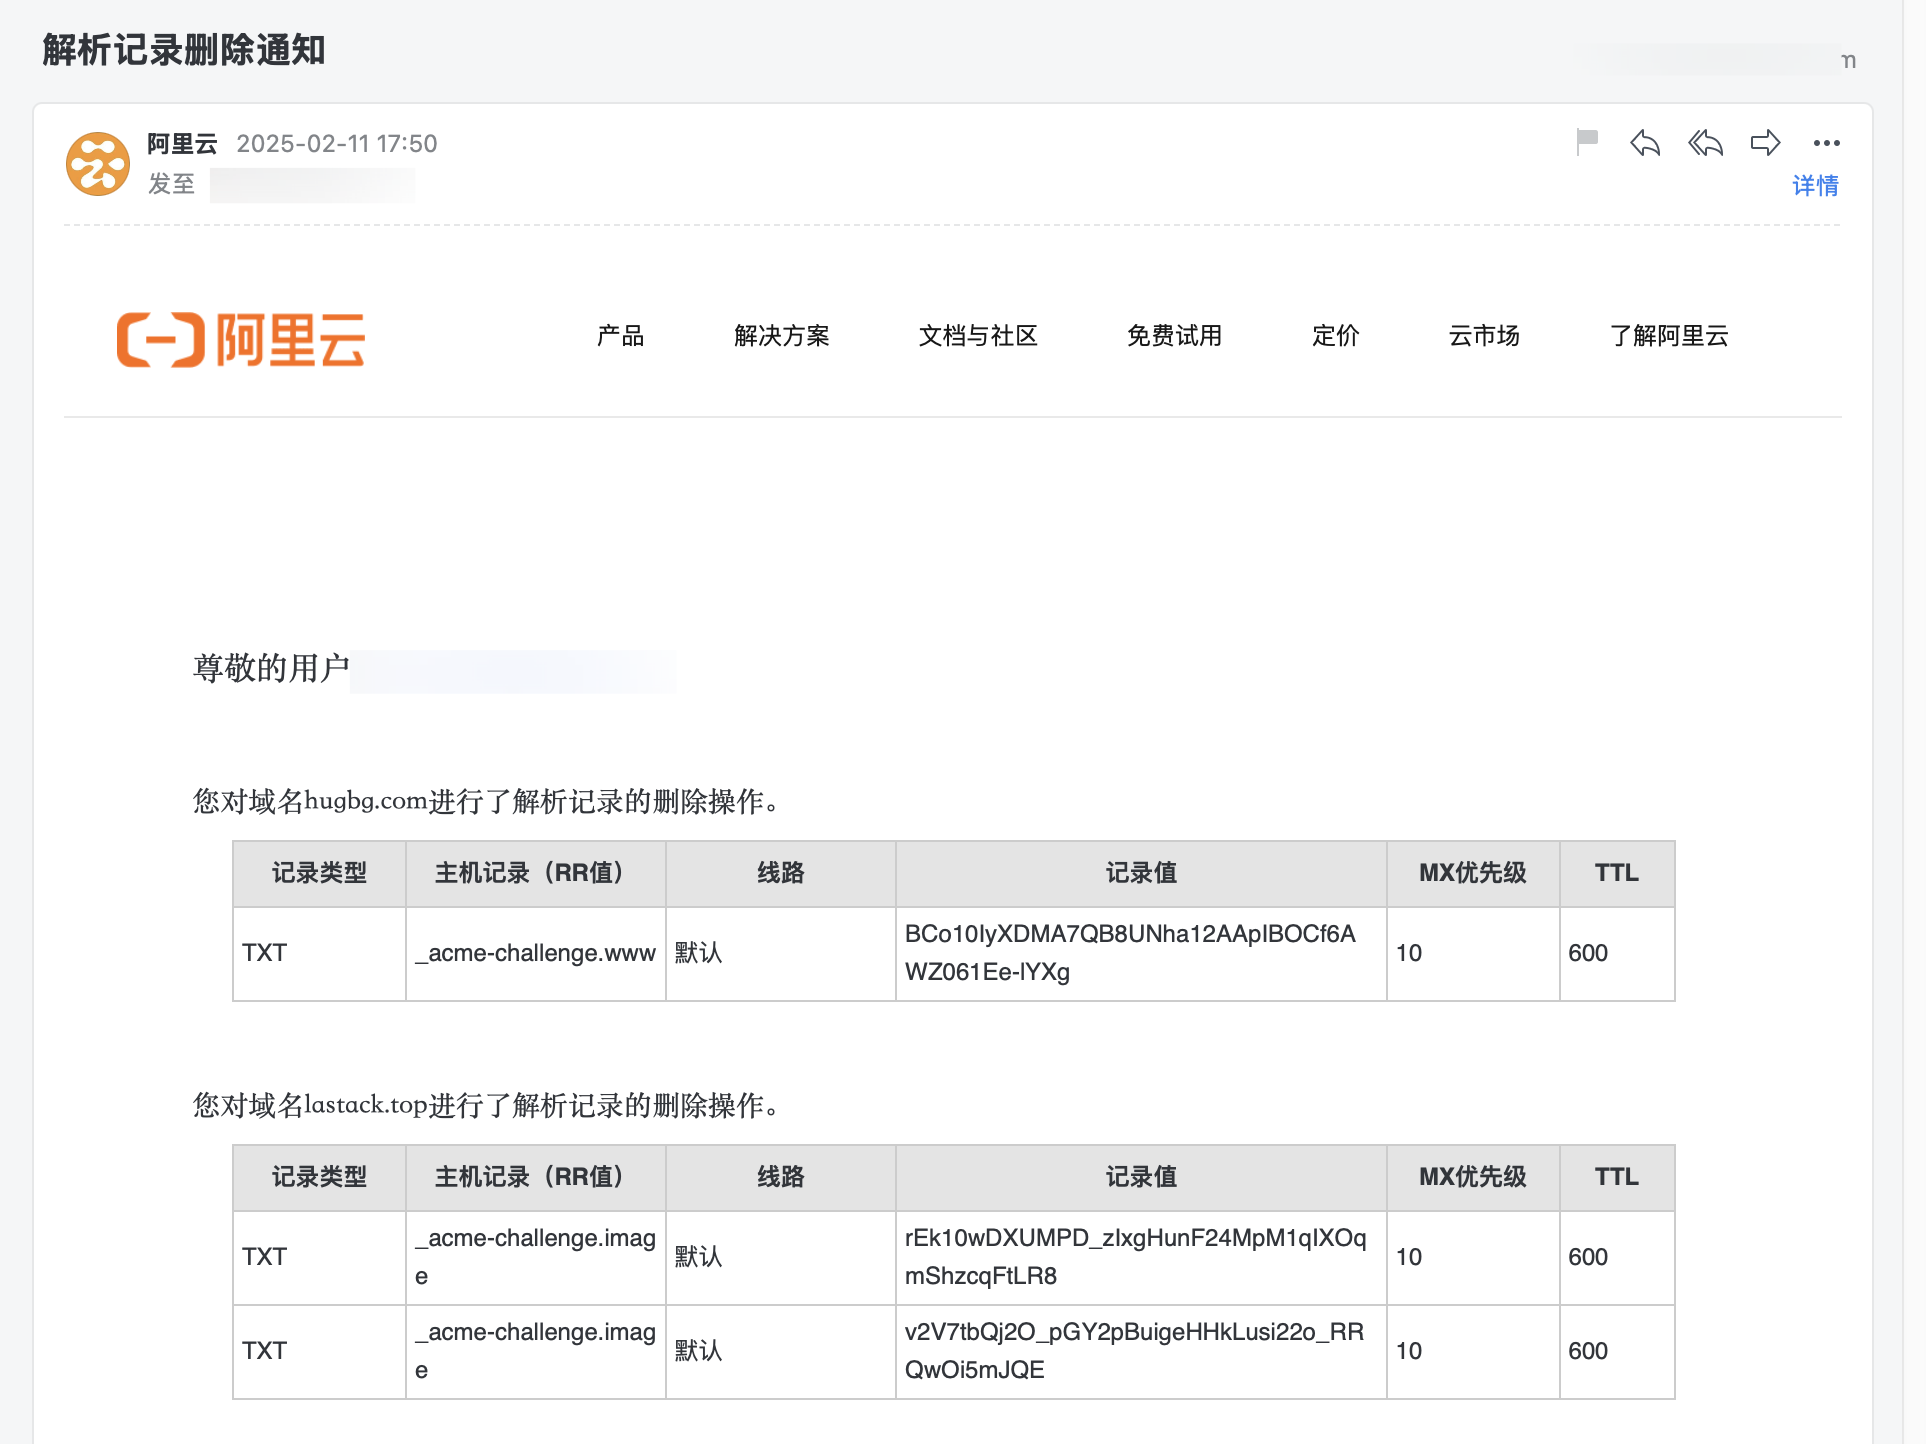Click the _acme-challenge.www host record cell
This screenshot has width=1926, height=1444.
point(535,953)
